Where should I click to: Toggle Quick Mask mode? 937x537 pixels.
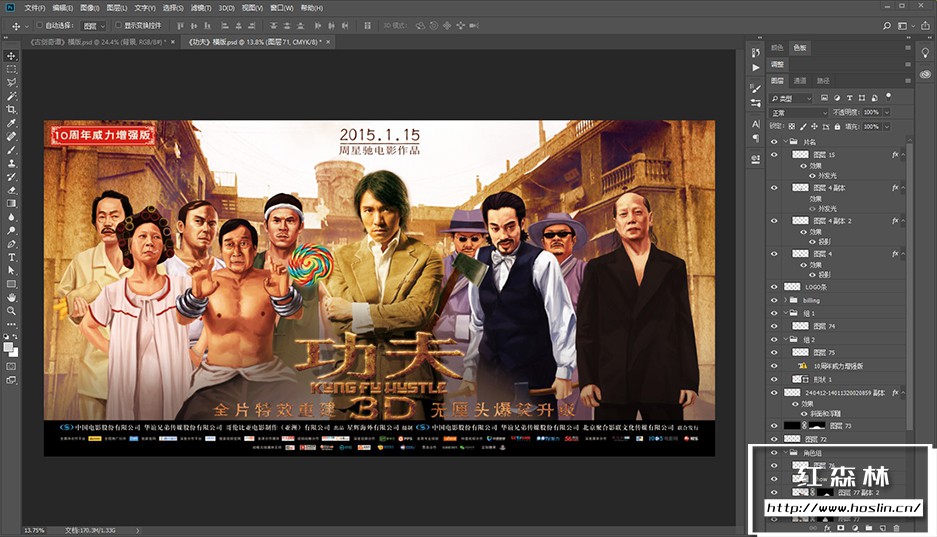(11, 366)
